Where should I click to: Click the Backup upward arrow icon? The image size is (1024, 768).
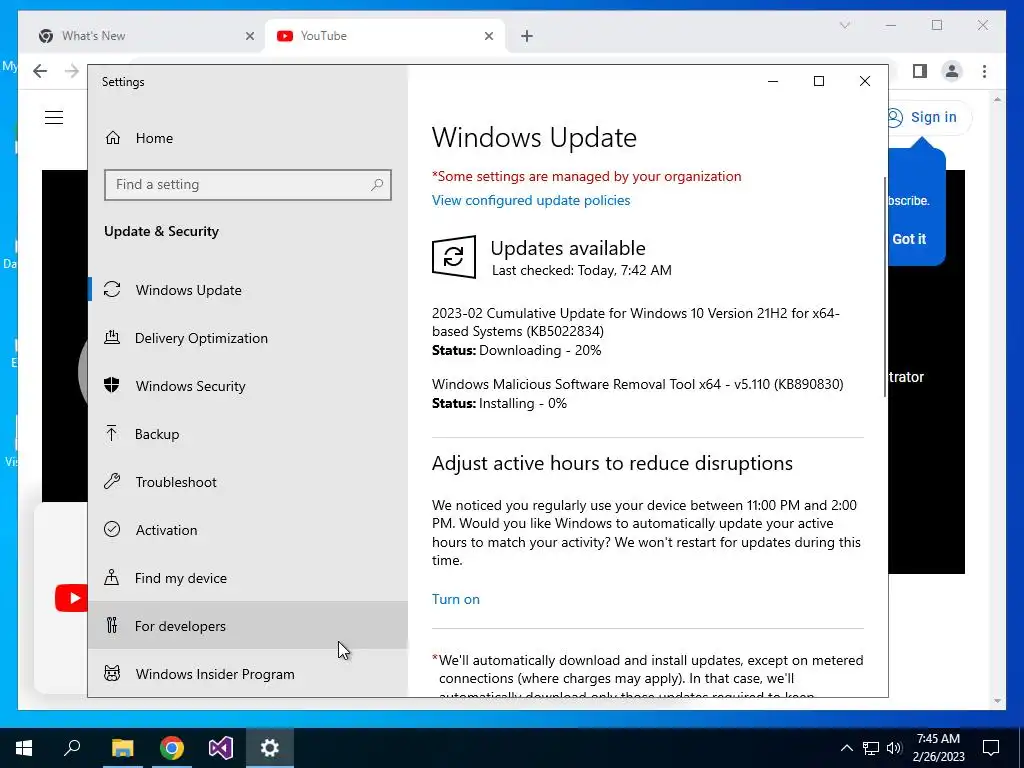coord(112,433)
